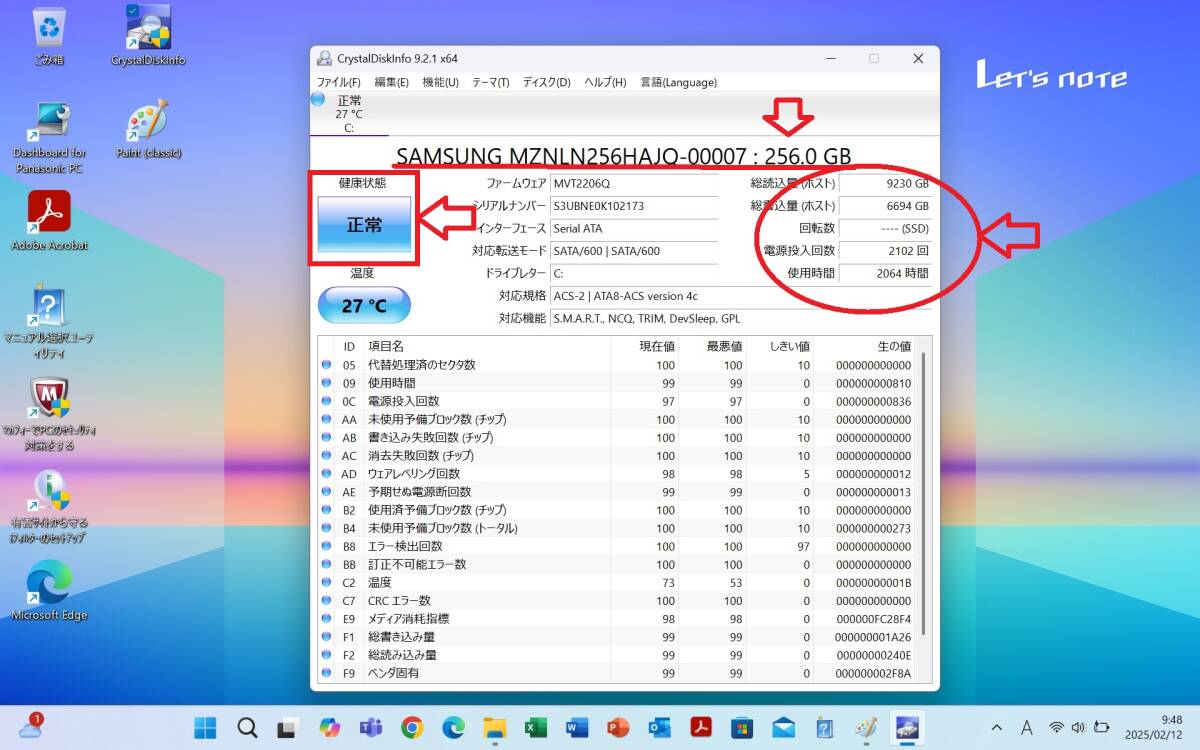Select the McAfee security desktop shortcut
This screenshot has width=1200, height=750.
pyautogui.click(x=49, y=414)
